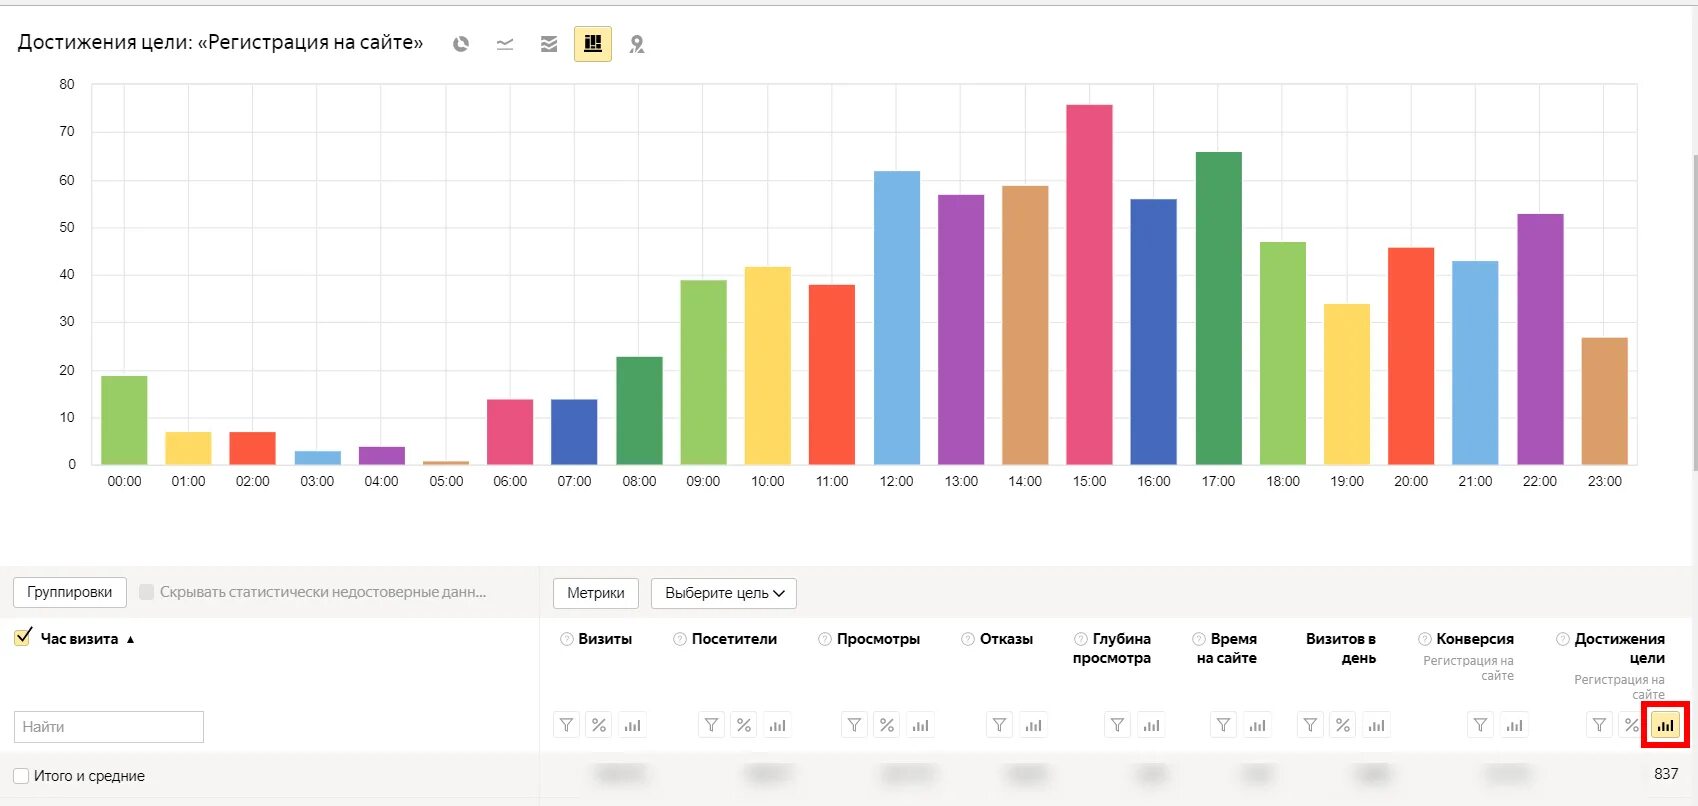This screenshot has height=806, width=1698.
Task: Switch to map chart view
Action: point(637,44)
